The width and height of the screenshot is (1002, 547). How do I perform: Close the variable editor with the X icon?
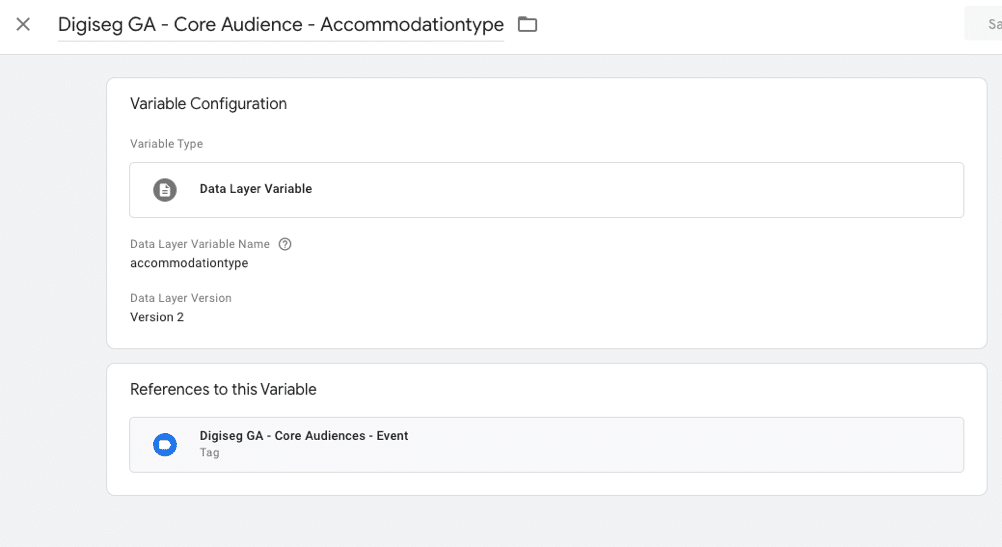pyautogui.click(x=23, y=24)
